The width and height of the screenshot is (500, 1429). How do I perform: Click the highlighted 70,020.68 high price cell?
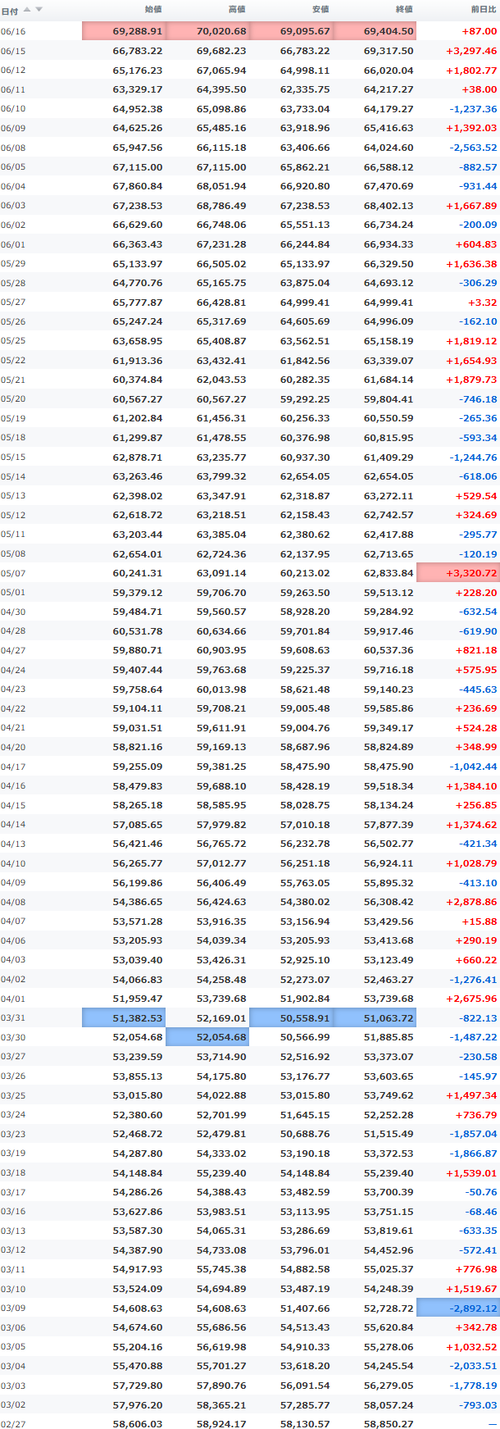[207, 32]
